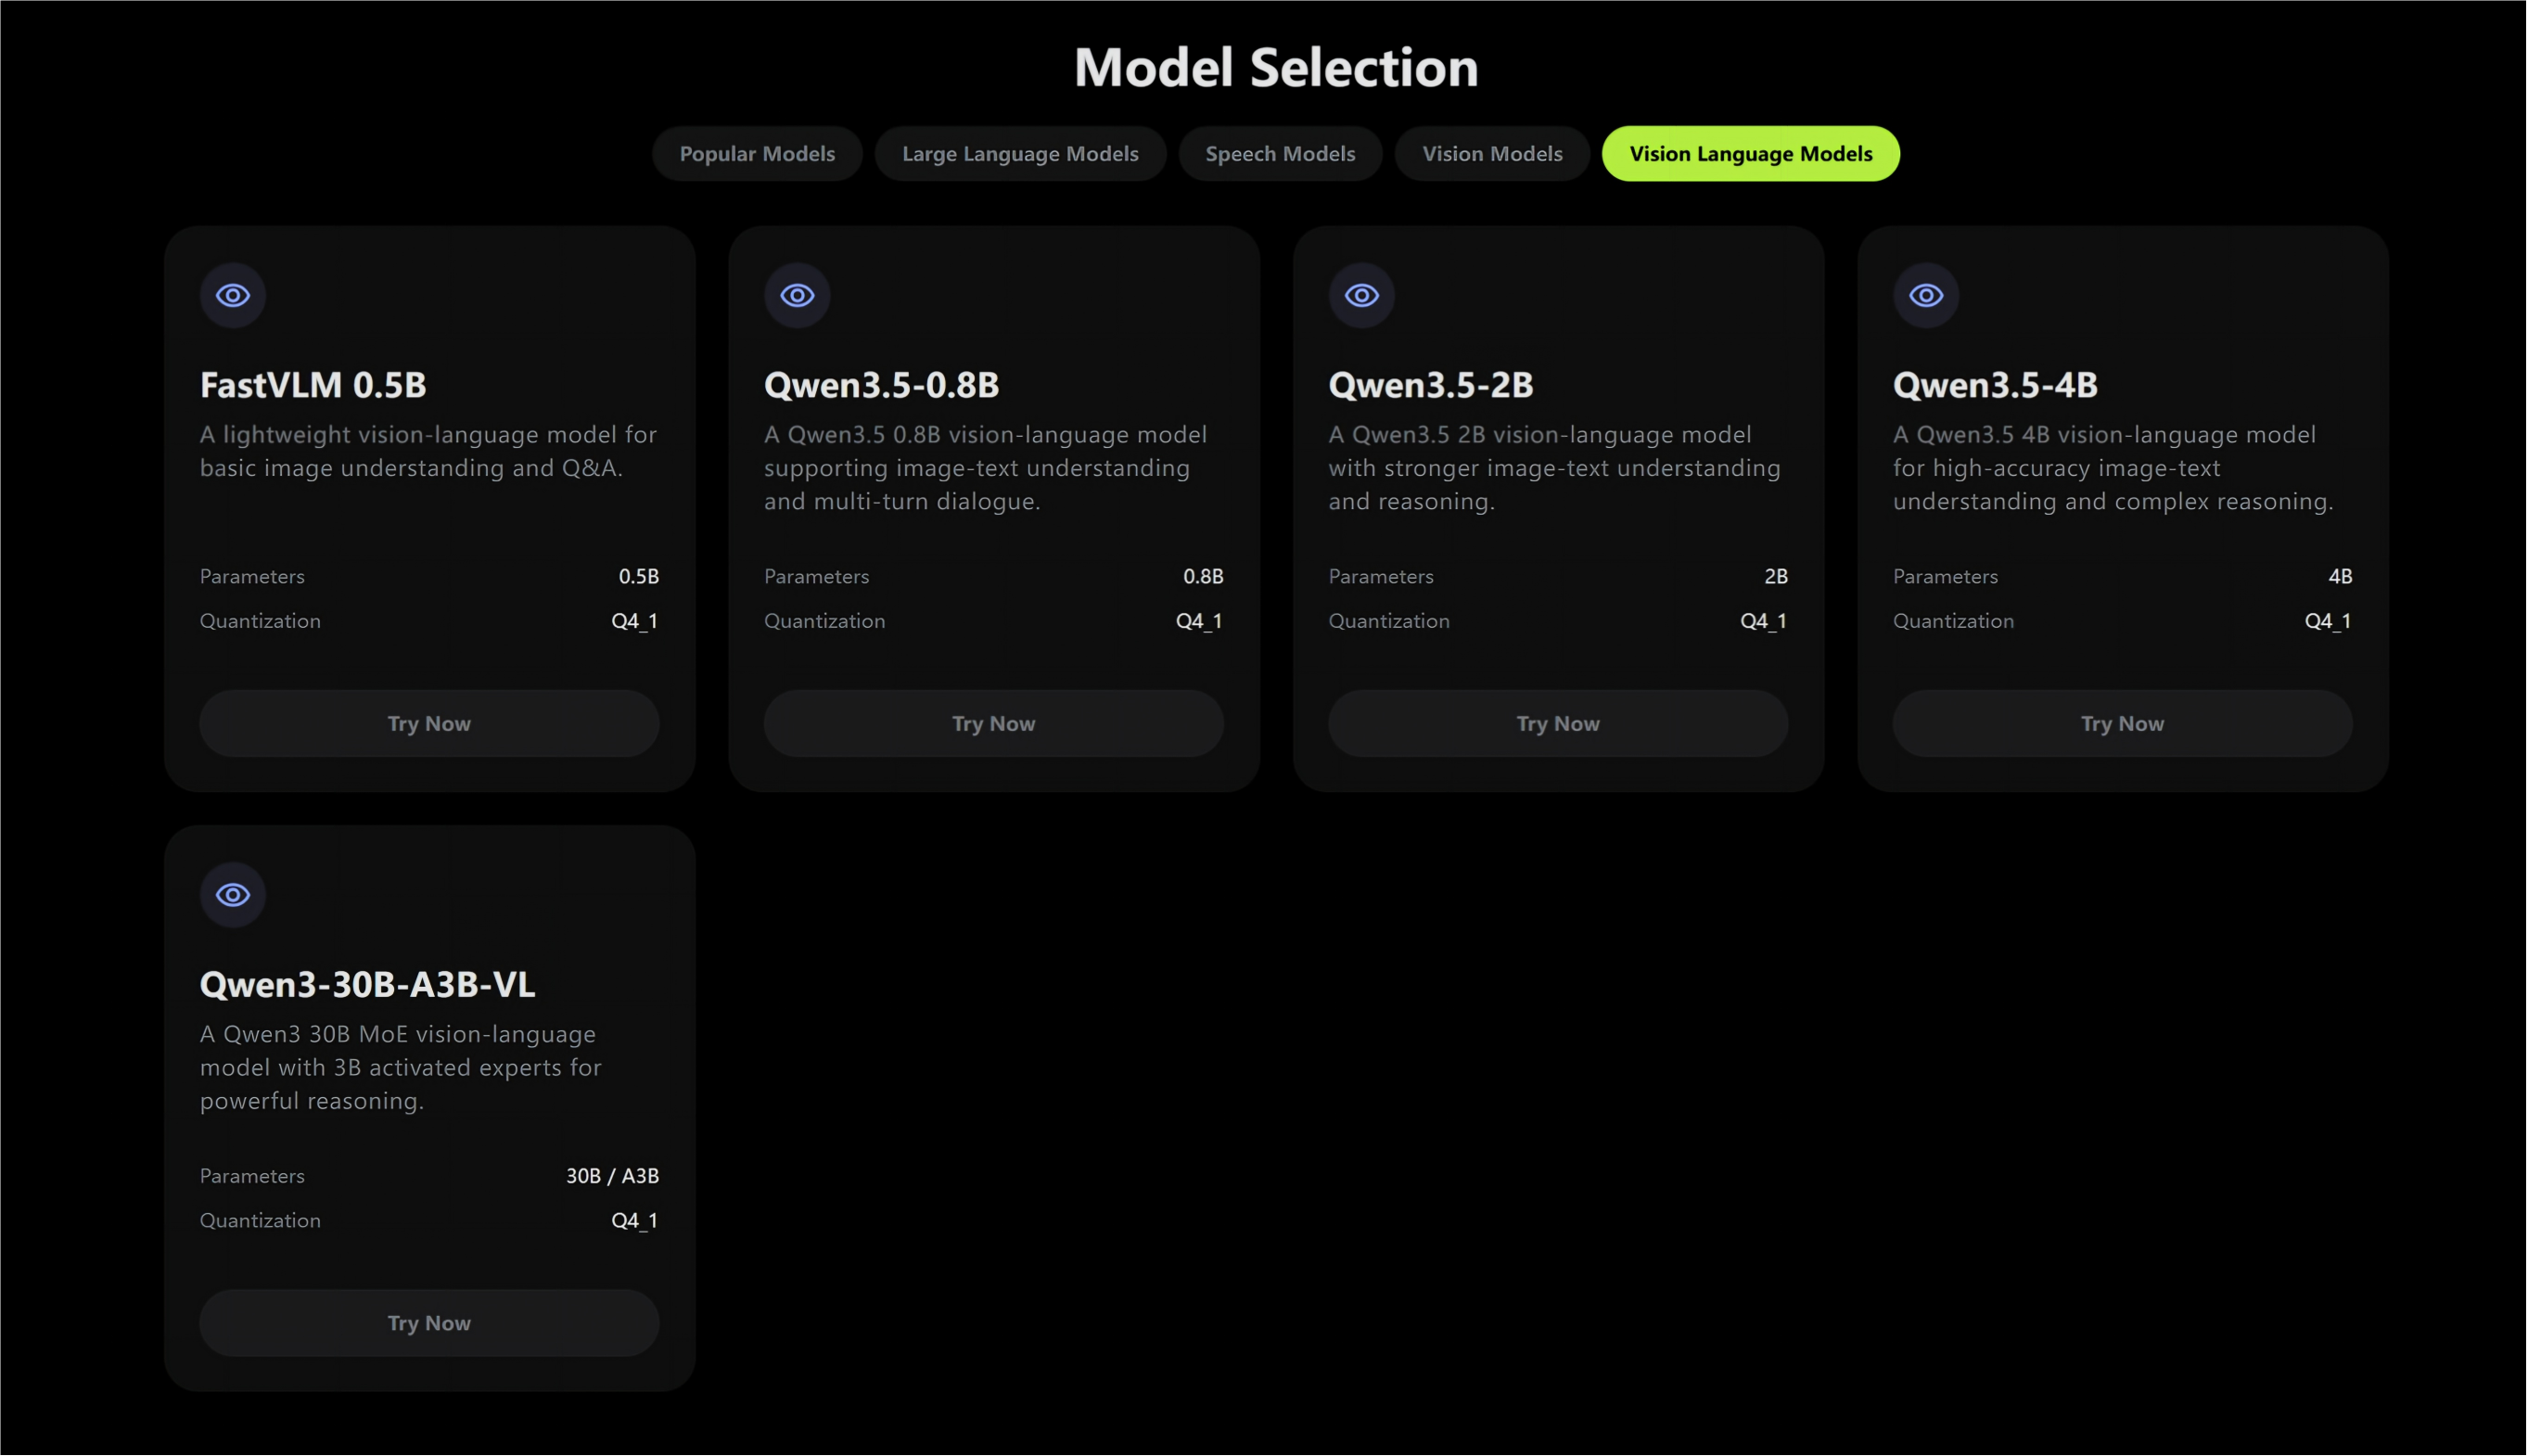Click the eye icon on FastVLM 0.5B card
This screenshot has height=1456, width=2528.
click(233, 295)
